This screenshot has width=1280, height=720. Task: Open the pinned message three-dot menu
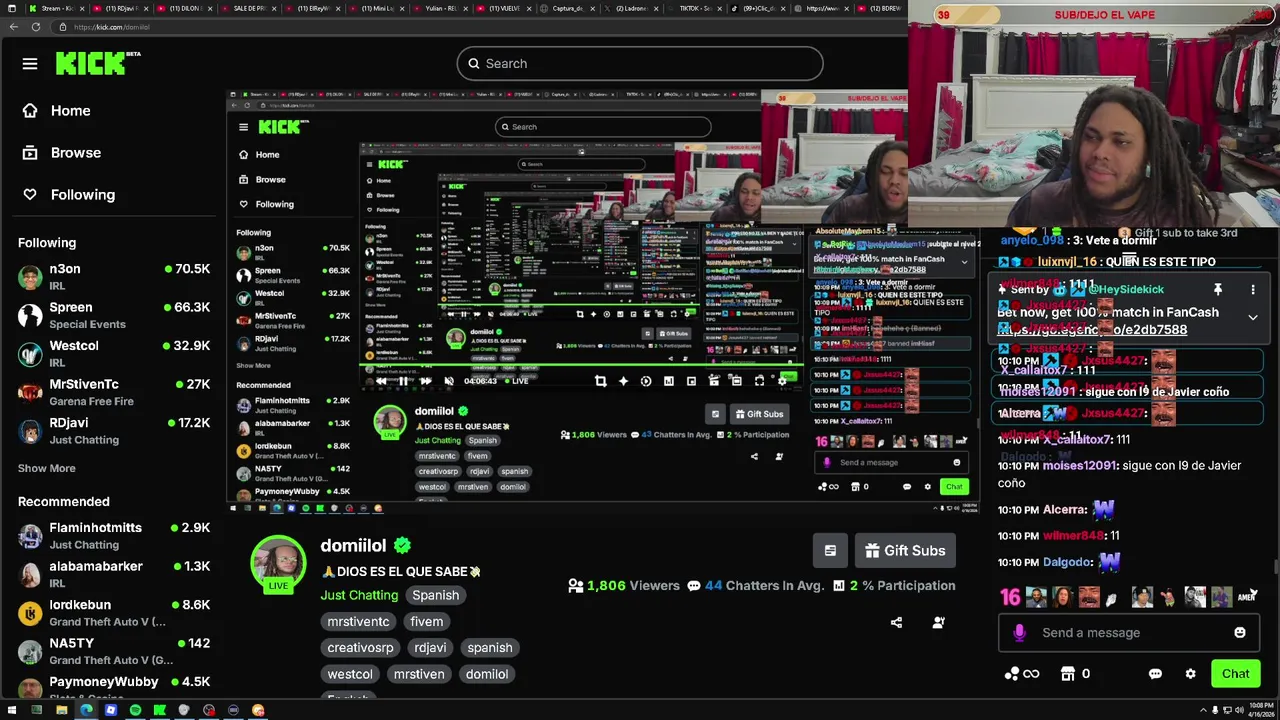1252,290
